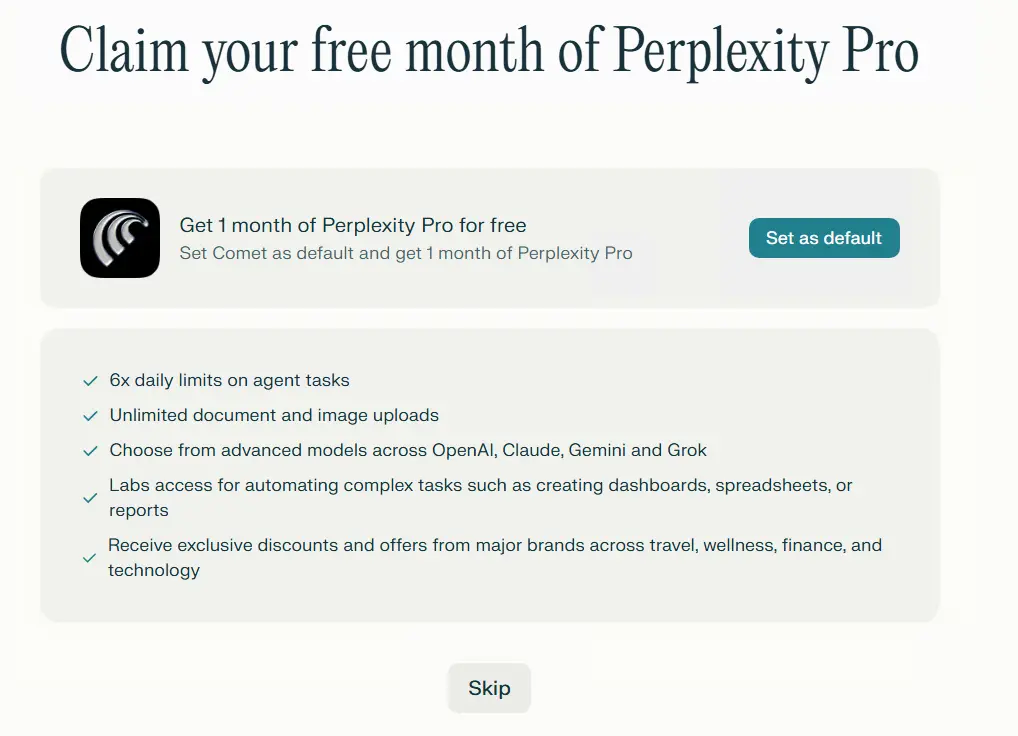Click the 'Choose from advanced models' feature line
Viewport: 1018px width, 736px height.
pos(408,450)
